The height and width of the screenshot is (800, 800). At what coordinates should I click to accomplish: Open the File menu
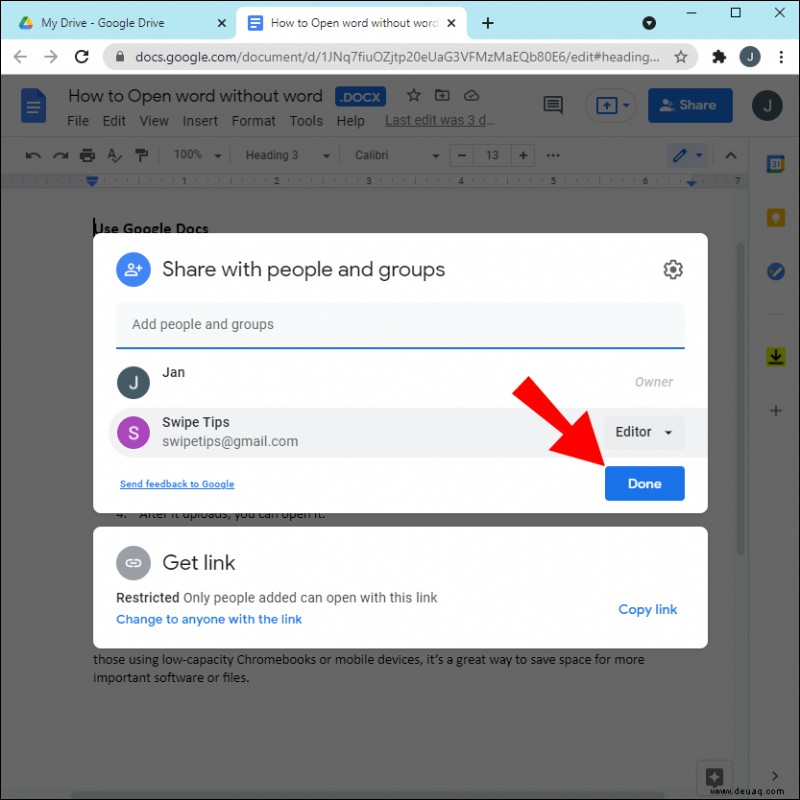(x=78, y=121)
